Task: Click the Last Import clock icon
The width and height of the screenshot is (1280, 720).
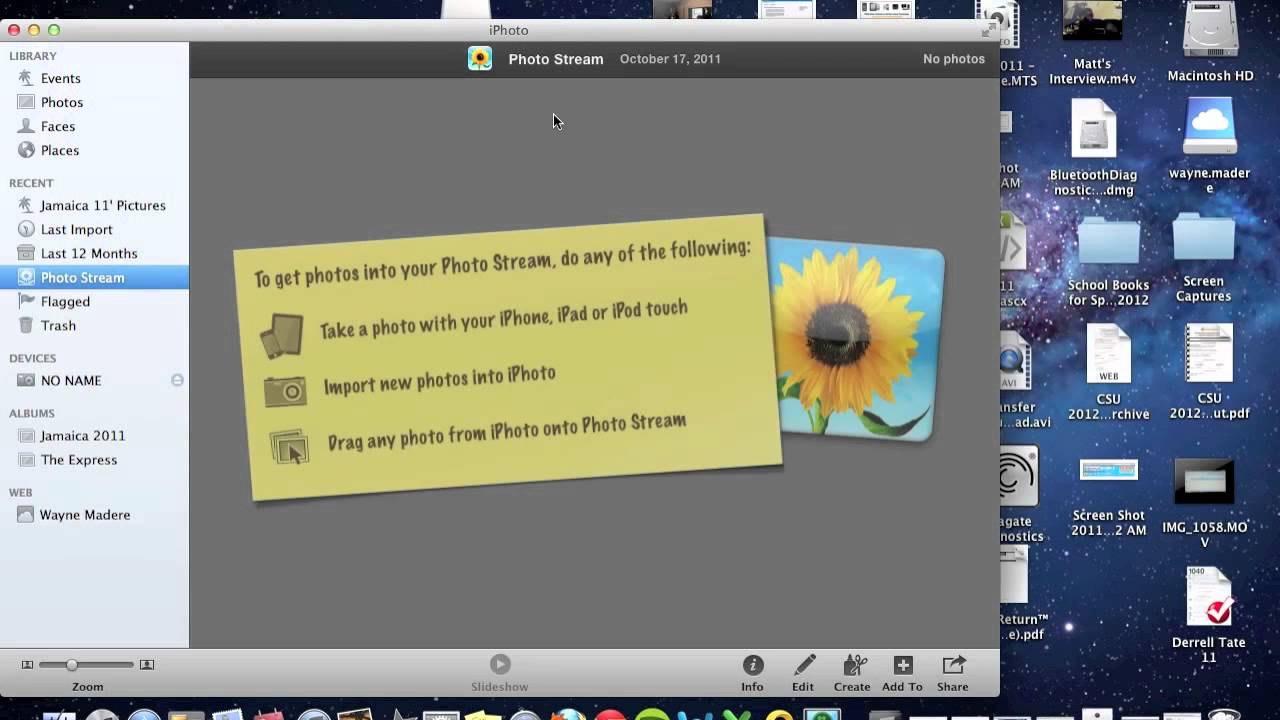Action: 26,229
